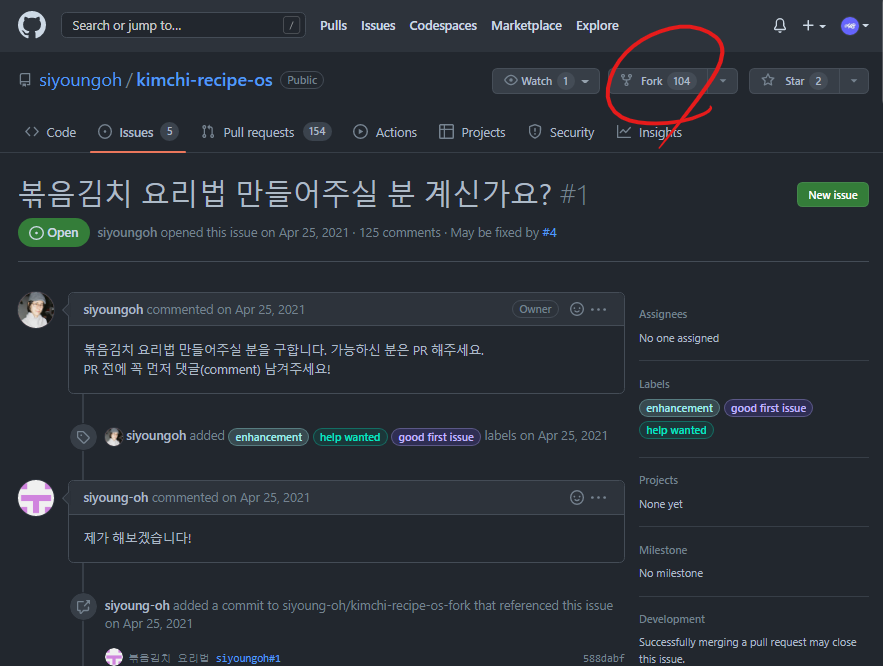Switch to the Issues repository tab
This screenshot has width=883, height=666.
pos(137,132)
